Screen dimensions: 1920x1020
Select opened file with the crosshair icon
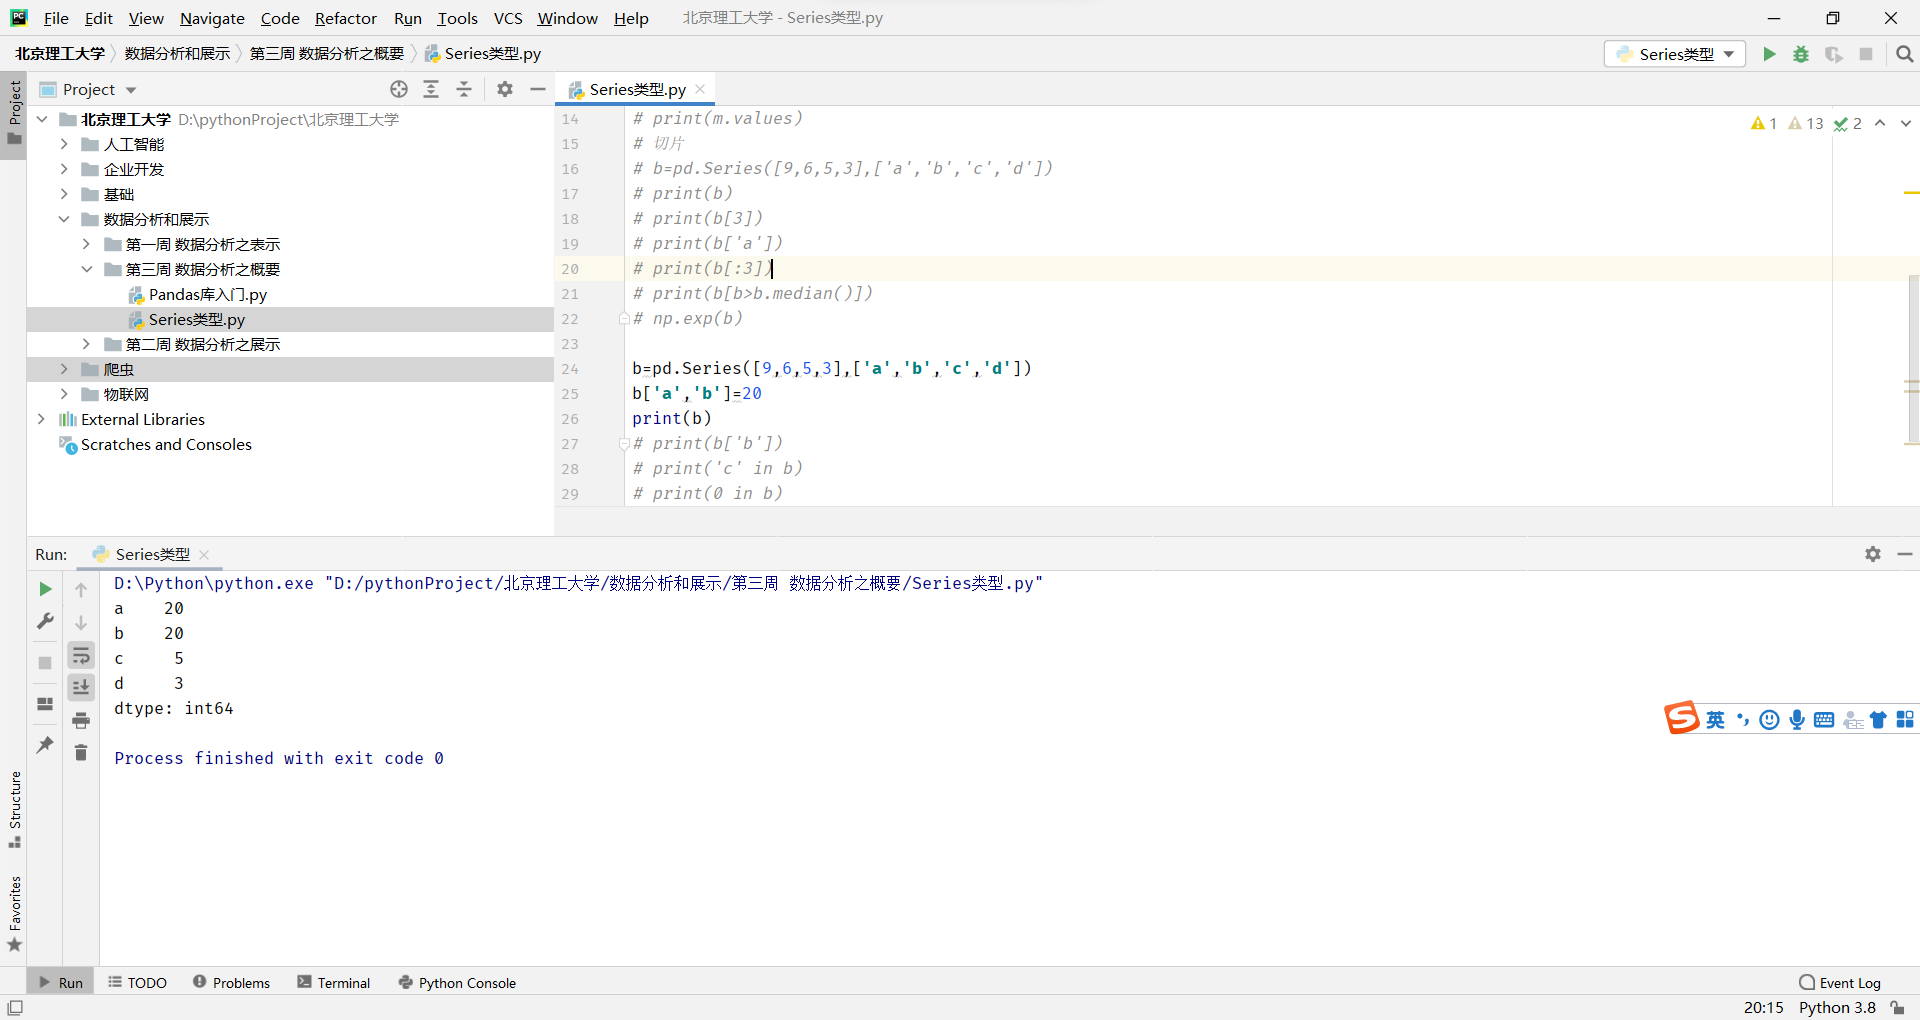pos(398,89)
